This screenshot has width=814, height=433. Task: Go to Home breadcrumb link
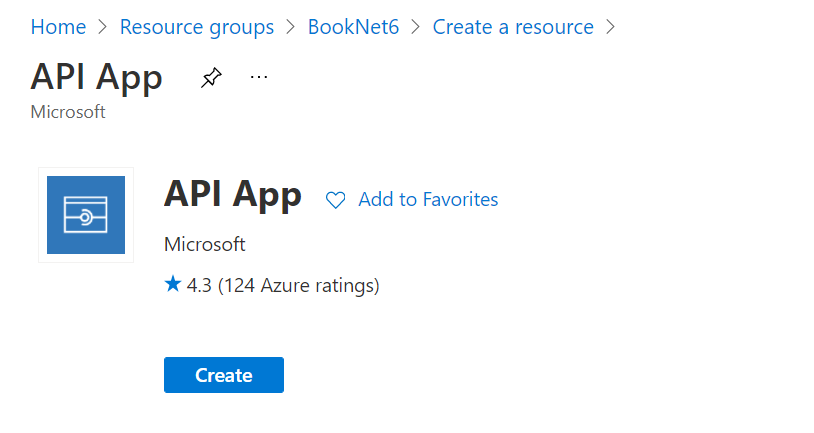58,26
